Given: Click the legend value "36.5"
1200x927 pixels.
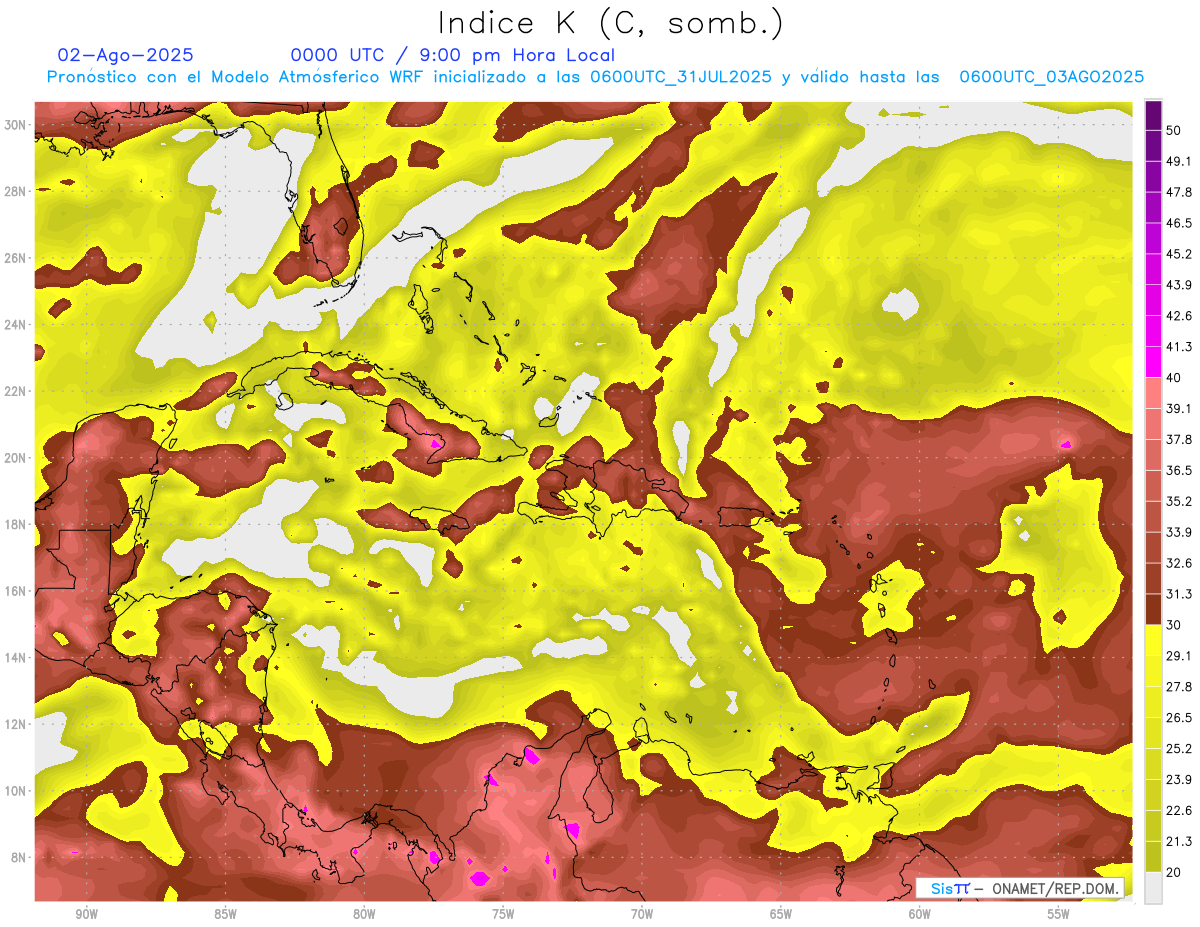Looking at the screenshot, I should point(1178,470).
